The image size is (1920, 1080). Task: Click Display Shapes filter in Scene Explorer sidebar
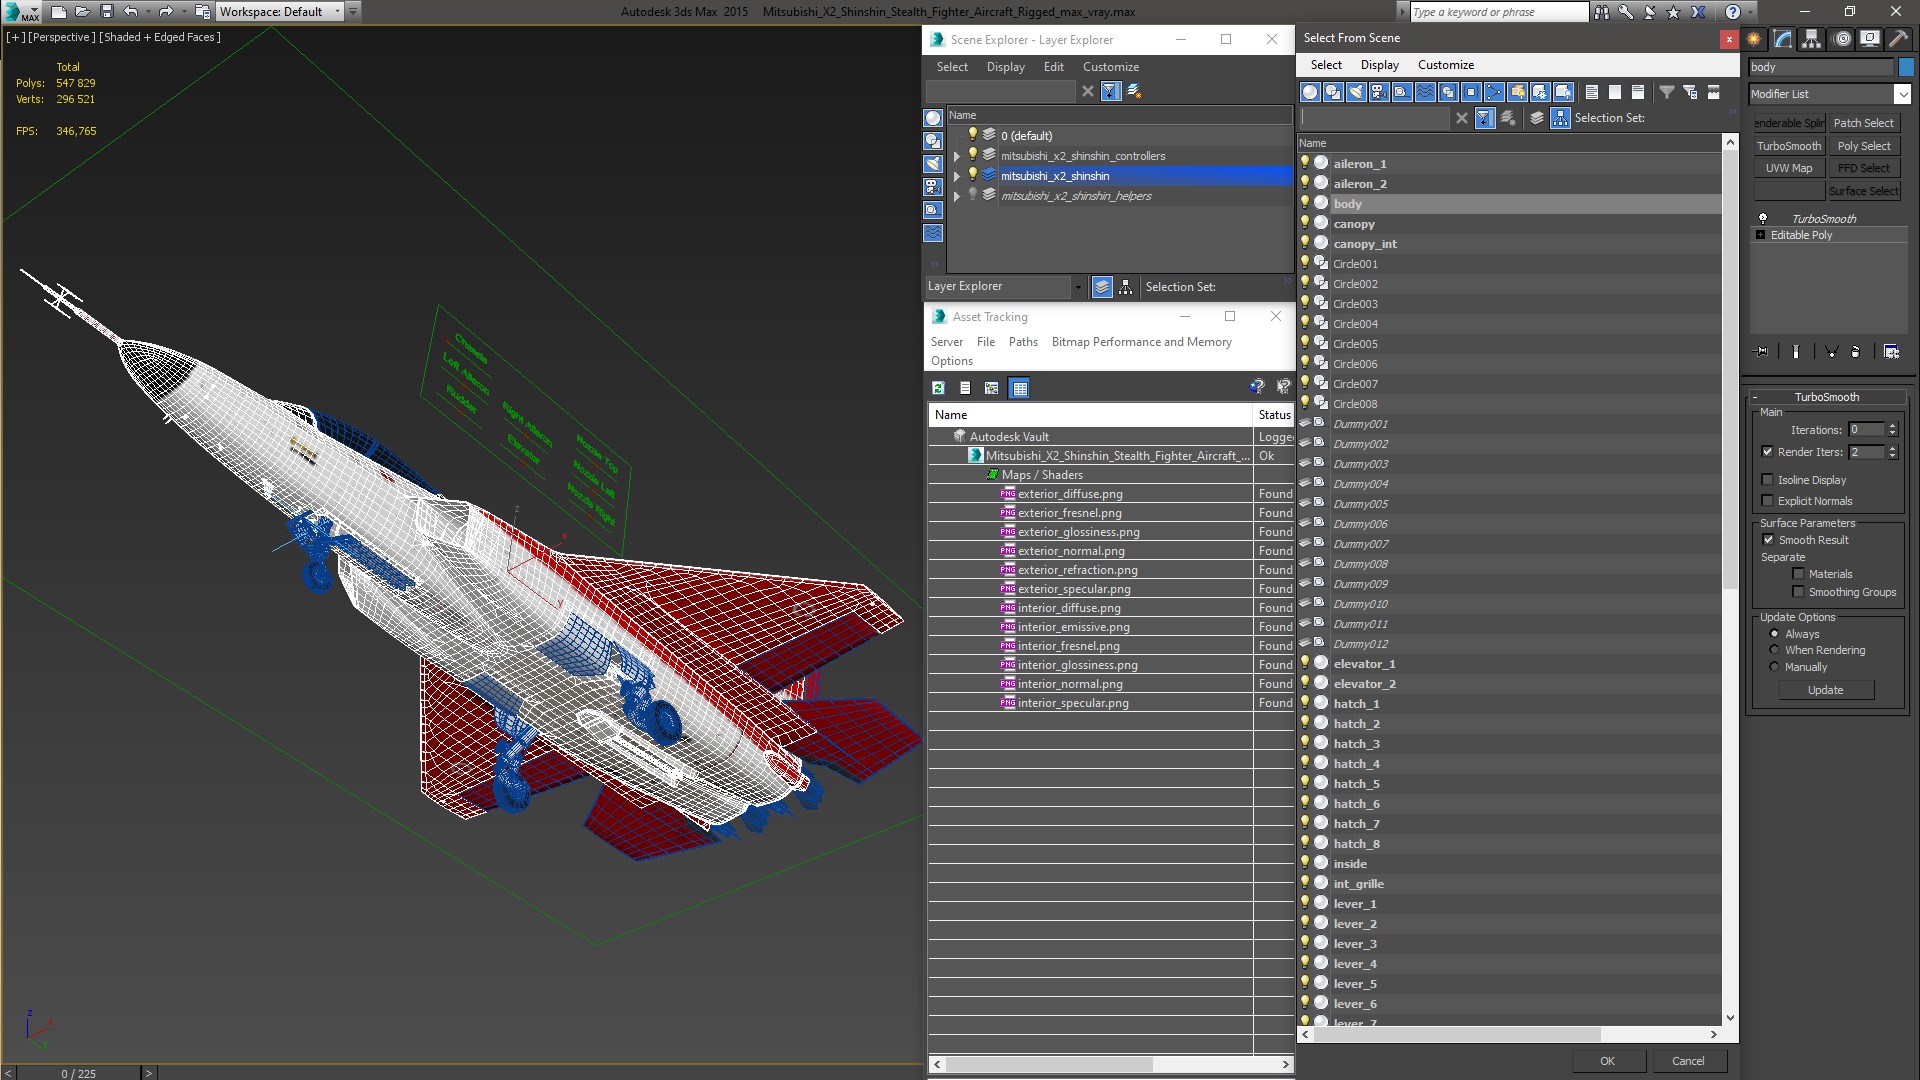(x=933, y=141)
